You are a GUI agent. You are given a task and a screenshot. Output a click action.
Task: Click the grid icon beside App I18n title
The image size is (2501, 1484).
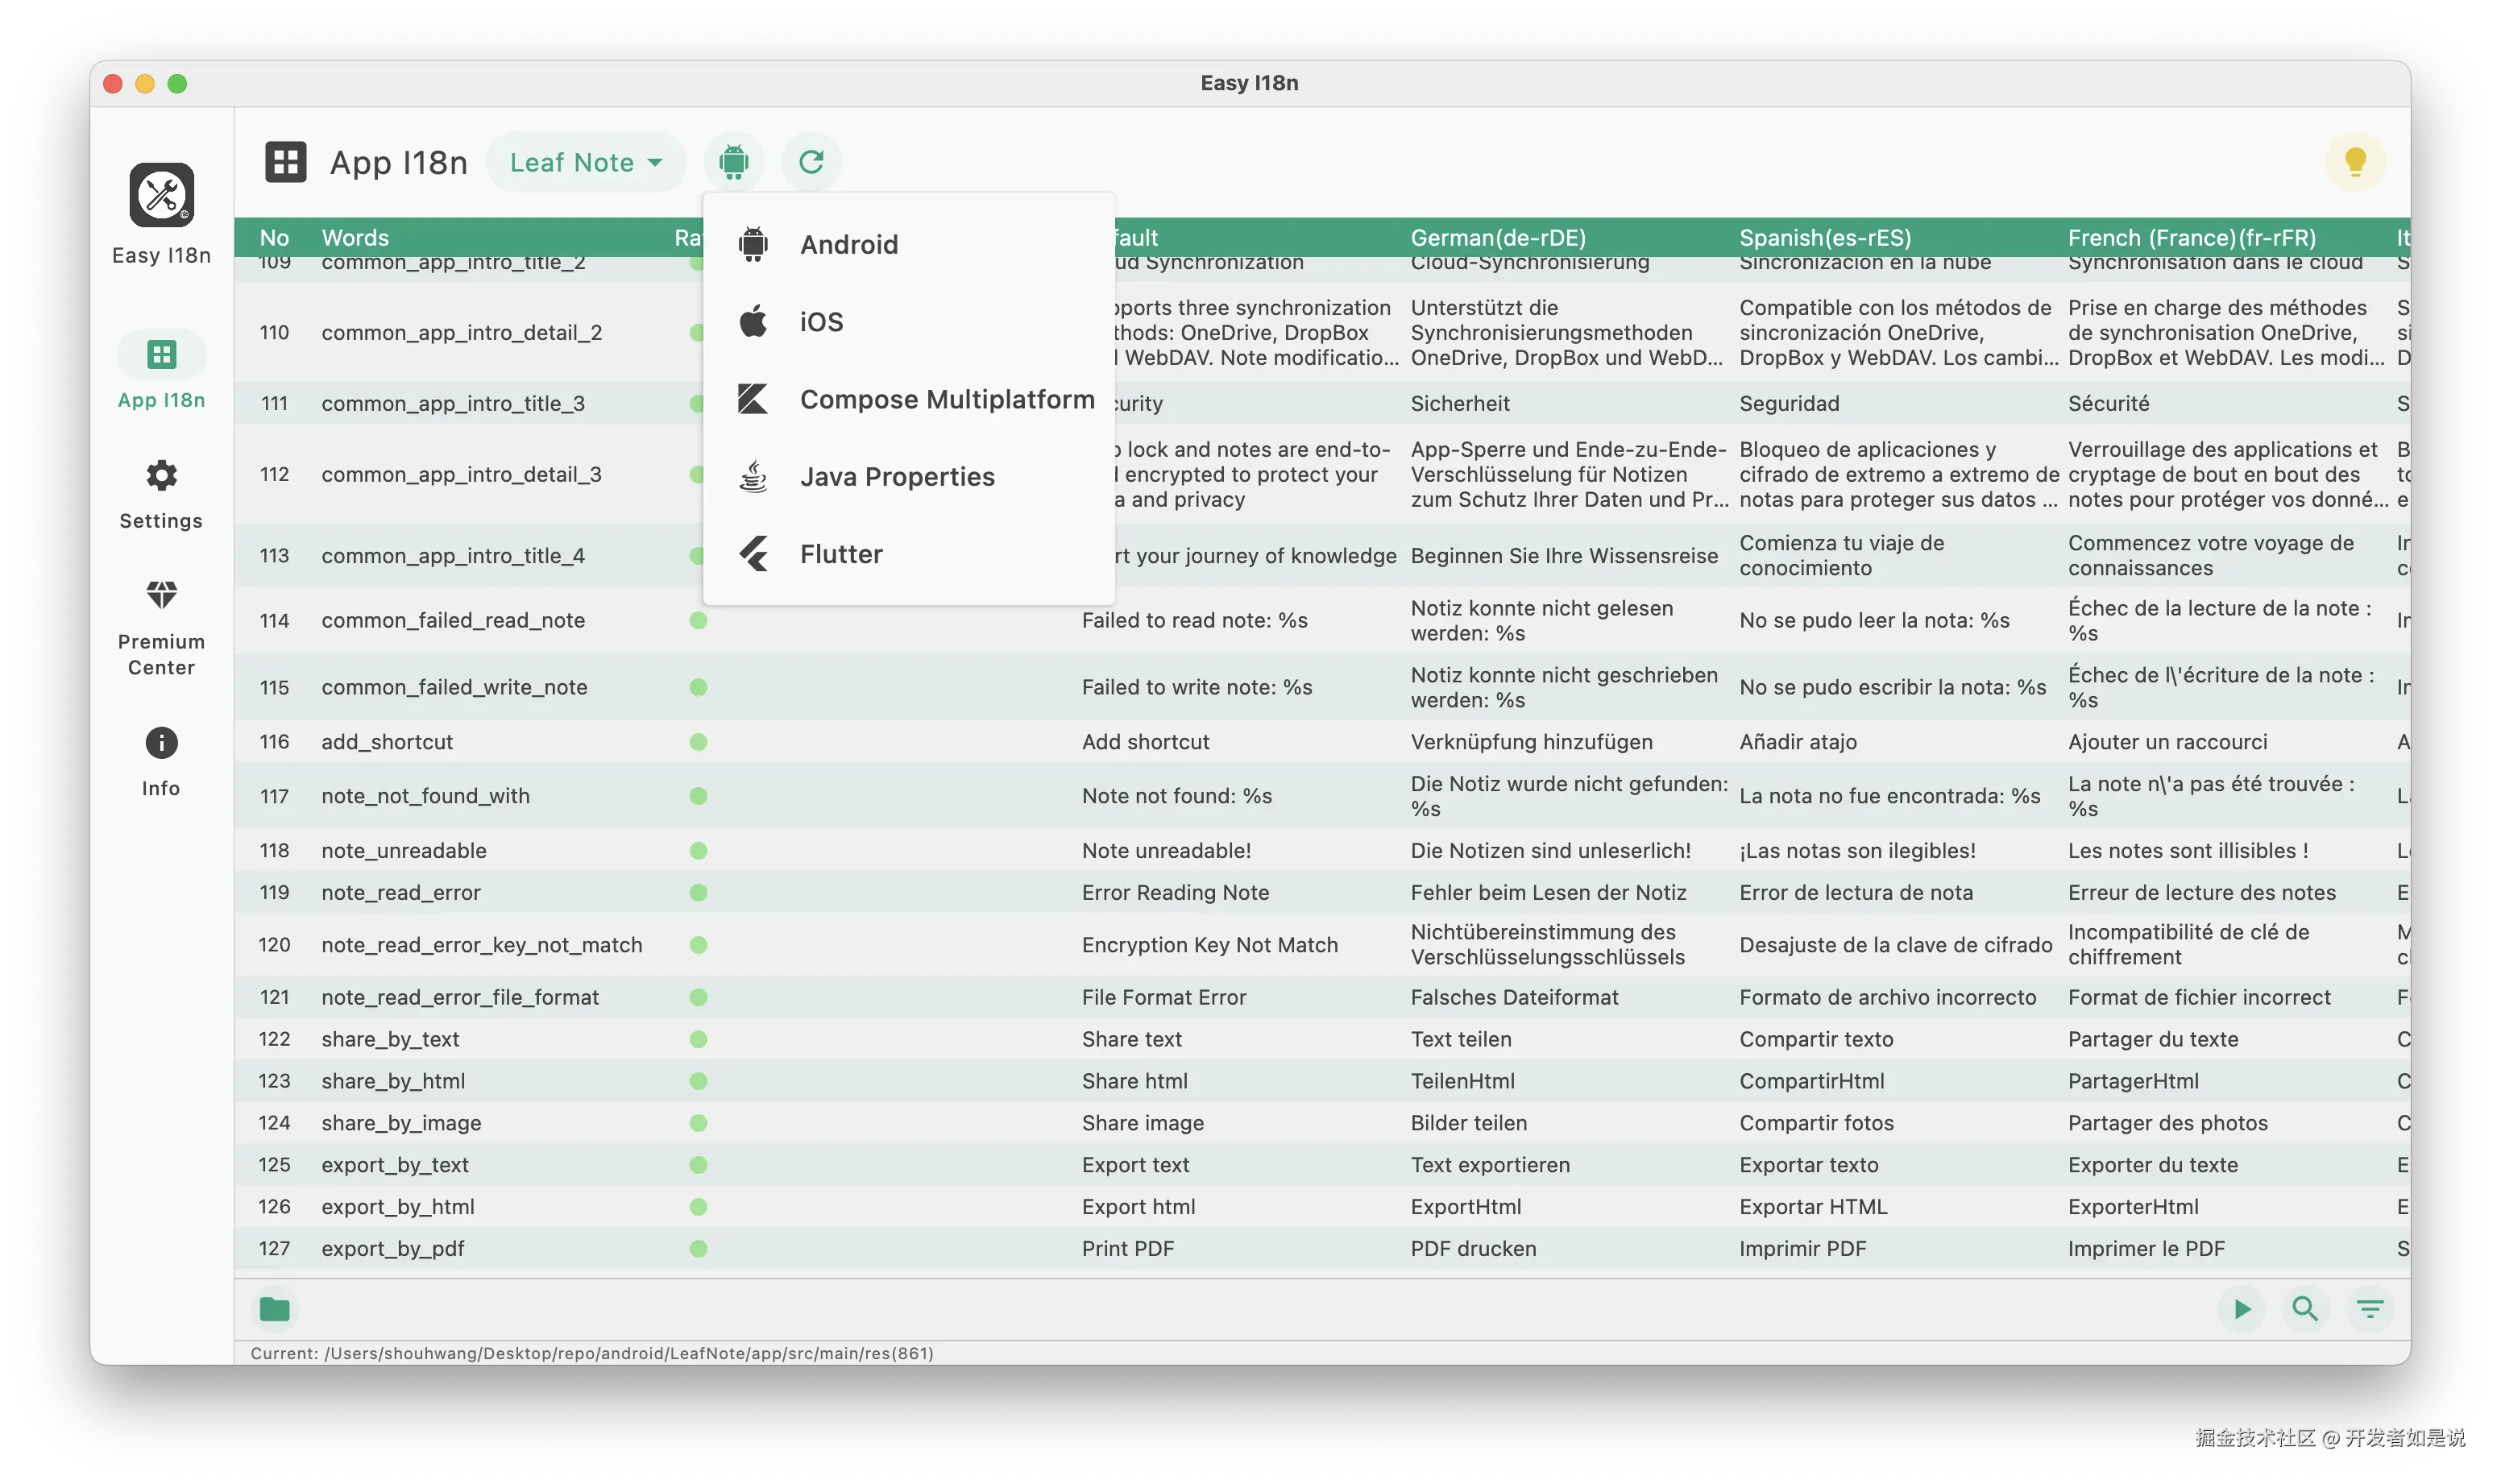pos(285,162)
